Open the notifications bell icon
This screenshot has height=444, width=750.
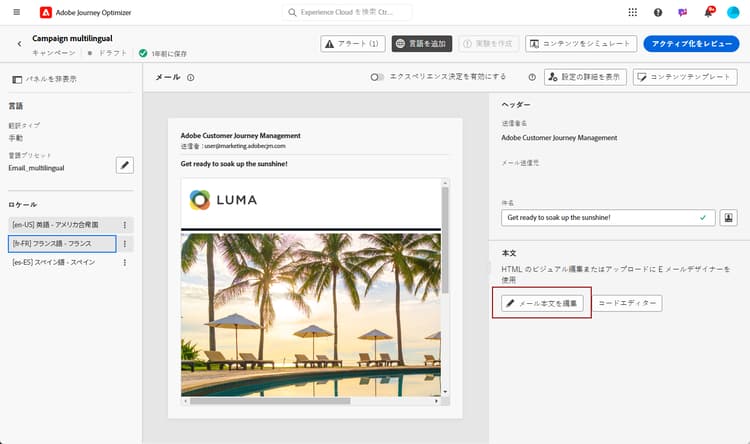point(708,12)
